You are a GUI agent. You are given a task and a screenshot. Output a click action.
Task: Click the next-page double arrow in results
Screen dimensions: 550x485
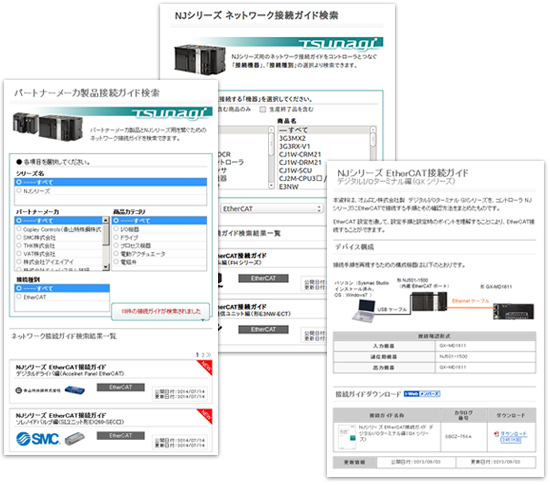coord(208,355)
